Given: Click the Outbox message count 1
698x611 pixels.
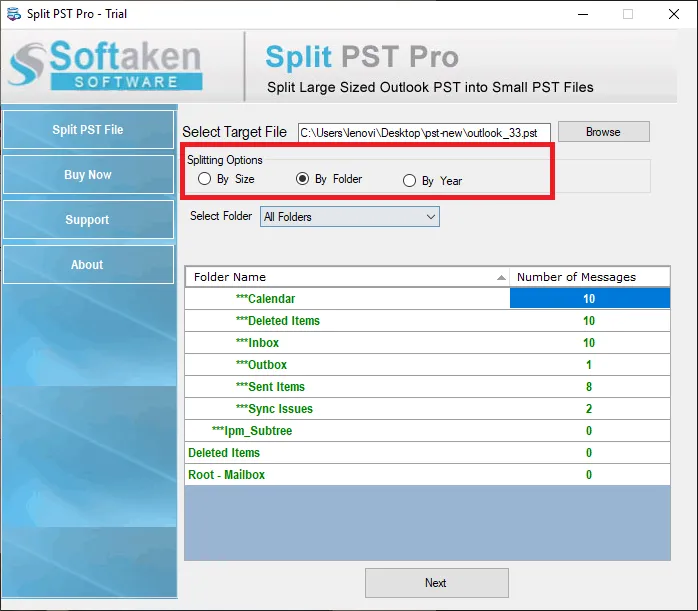Looking at the screenshot, I should click(x=589, y=364).
